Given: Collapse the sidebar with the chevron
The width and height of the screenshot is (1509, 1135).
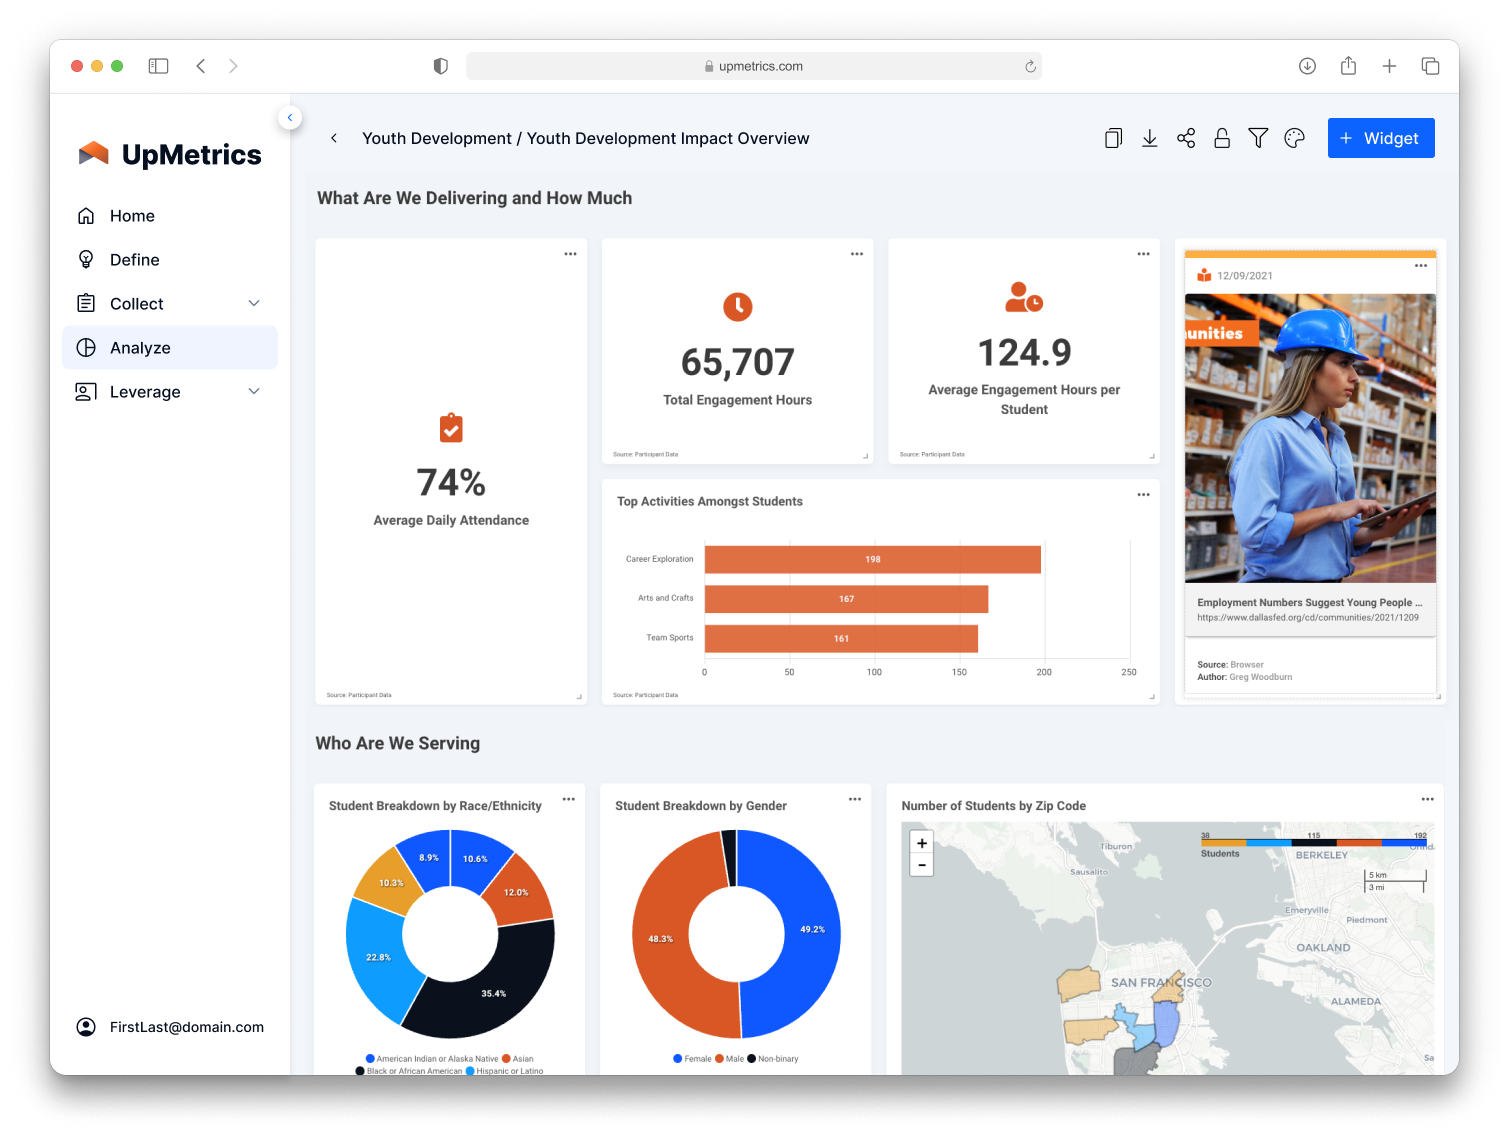Looking at the screenshot, I should (290, 117).
